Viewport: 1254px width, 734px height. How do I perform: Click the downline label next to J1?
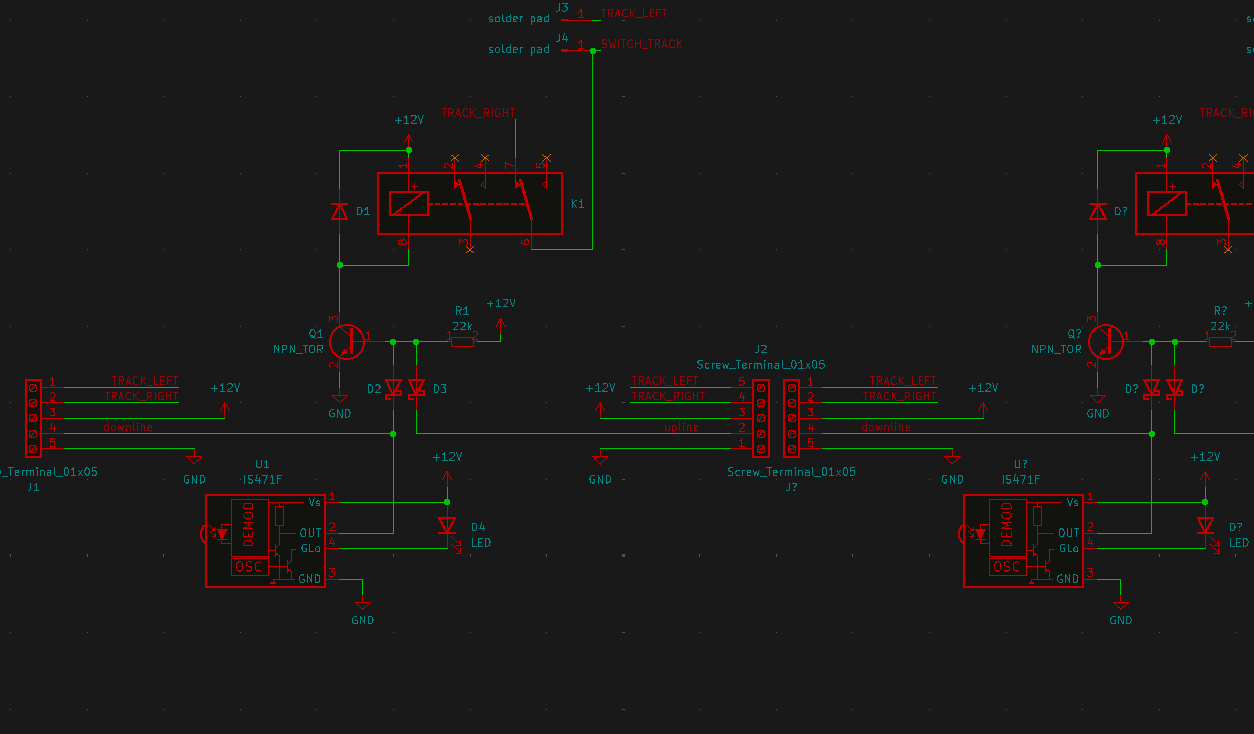tap(128, 427)
